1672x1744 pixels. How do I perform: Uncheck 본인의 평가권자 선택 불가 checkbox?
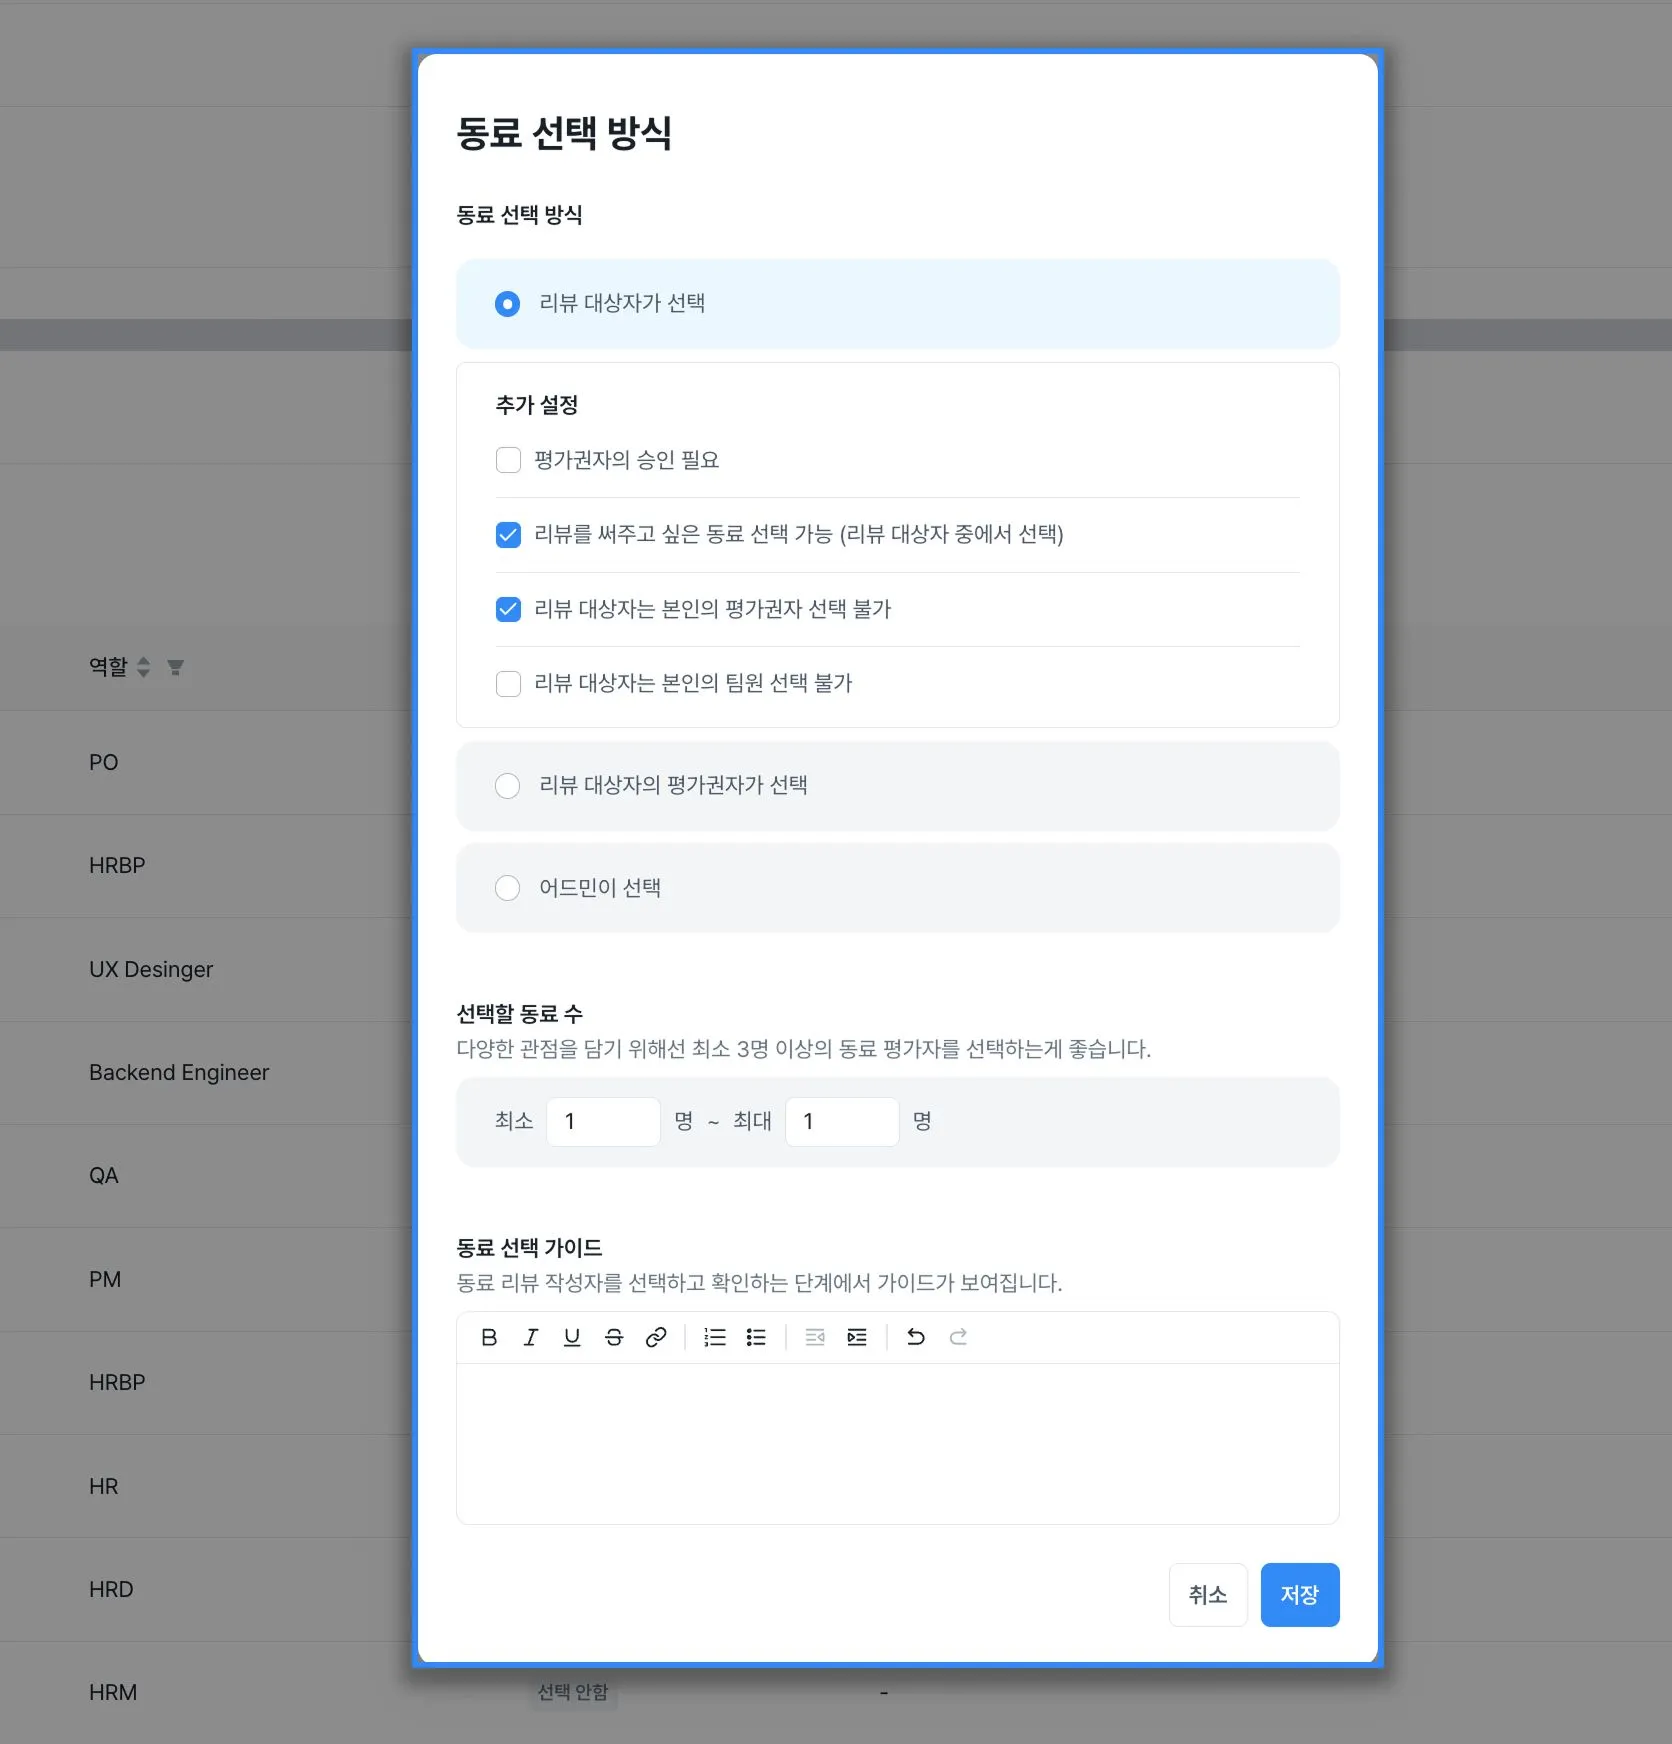tap(508, 609)
